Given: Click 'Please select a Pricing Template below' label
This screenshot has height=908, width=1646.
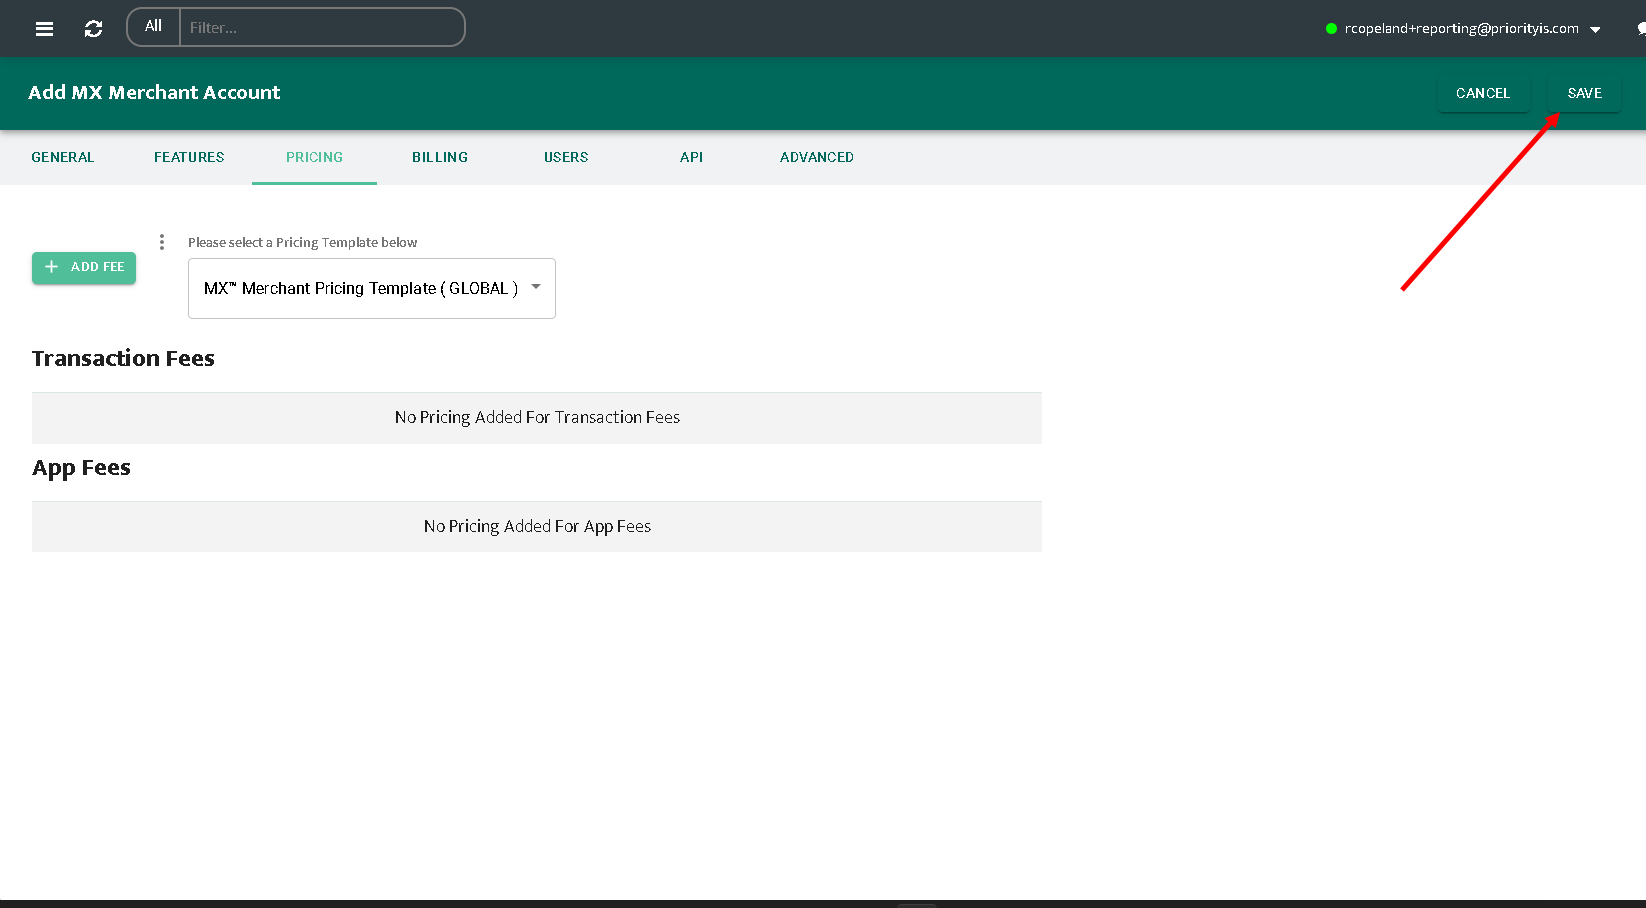Looking at the screenshot, I should (x=302, y=242).
